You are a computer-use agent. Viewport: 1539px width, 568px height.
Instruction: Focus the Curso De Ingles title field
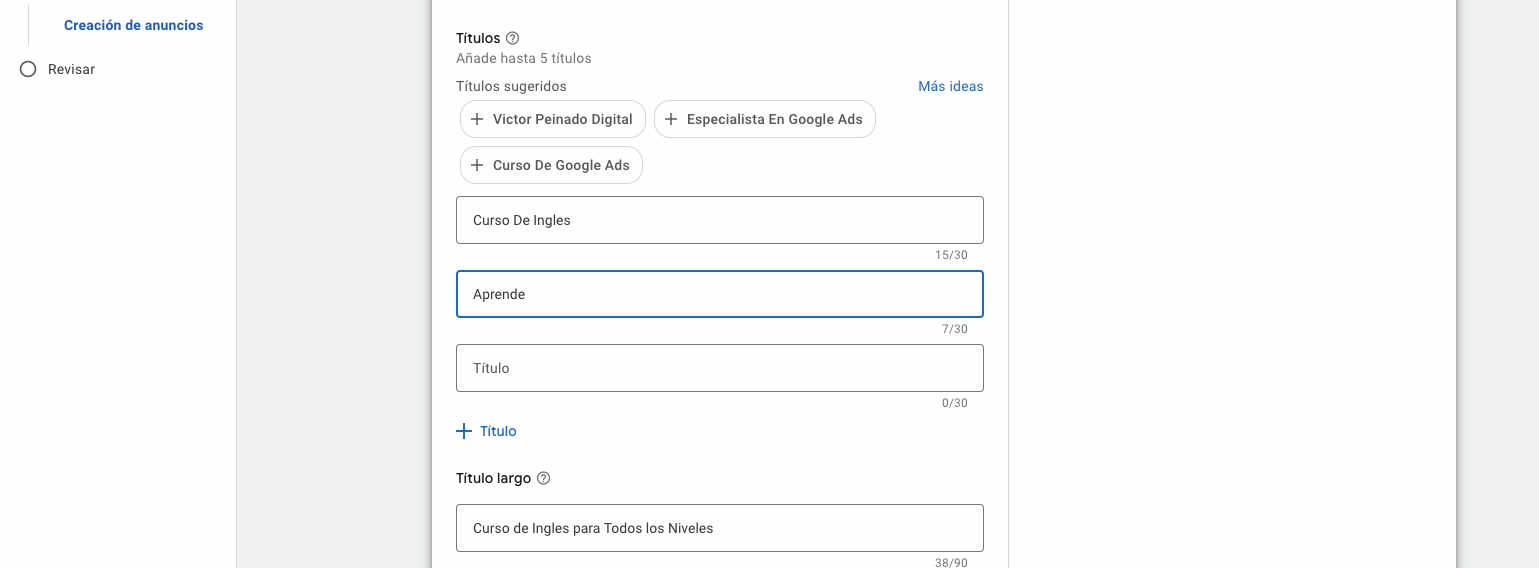tap(719, 220)
